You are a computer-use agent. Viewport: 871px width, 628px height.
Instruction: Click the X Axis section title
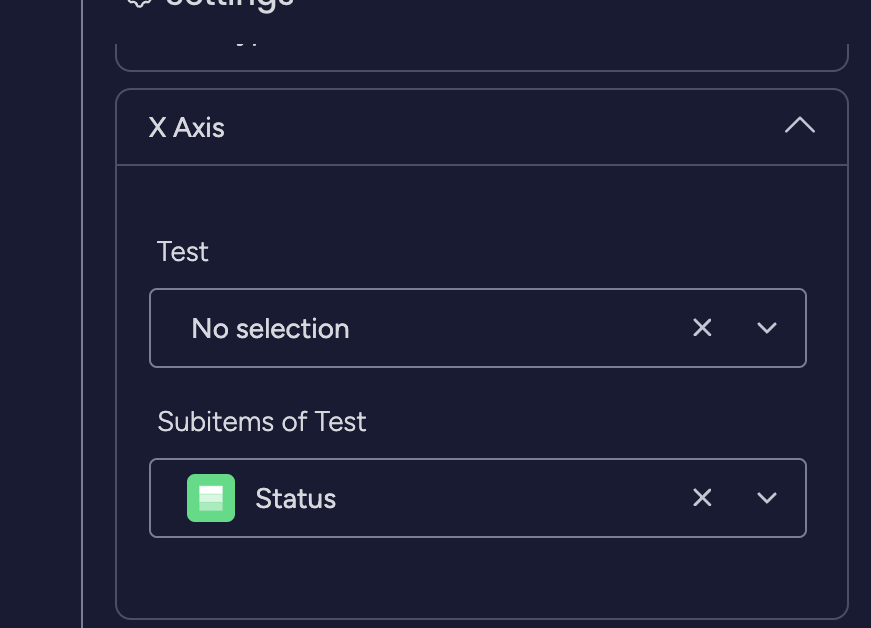(187, 128)
